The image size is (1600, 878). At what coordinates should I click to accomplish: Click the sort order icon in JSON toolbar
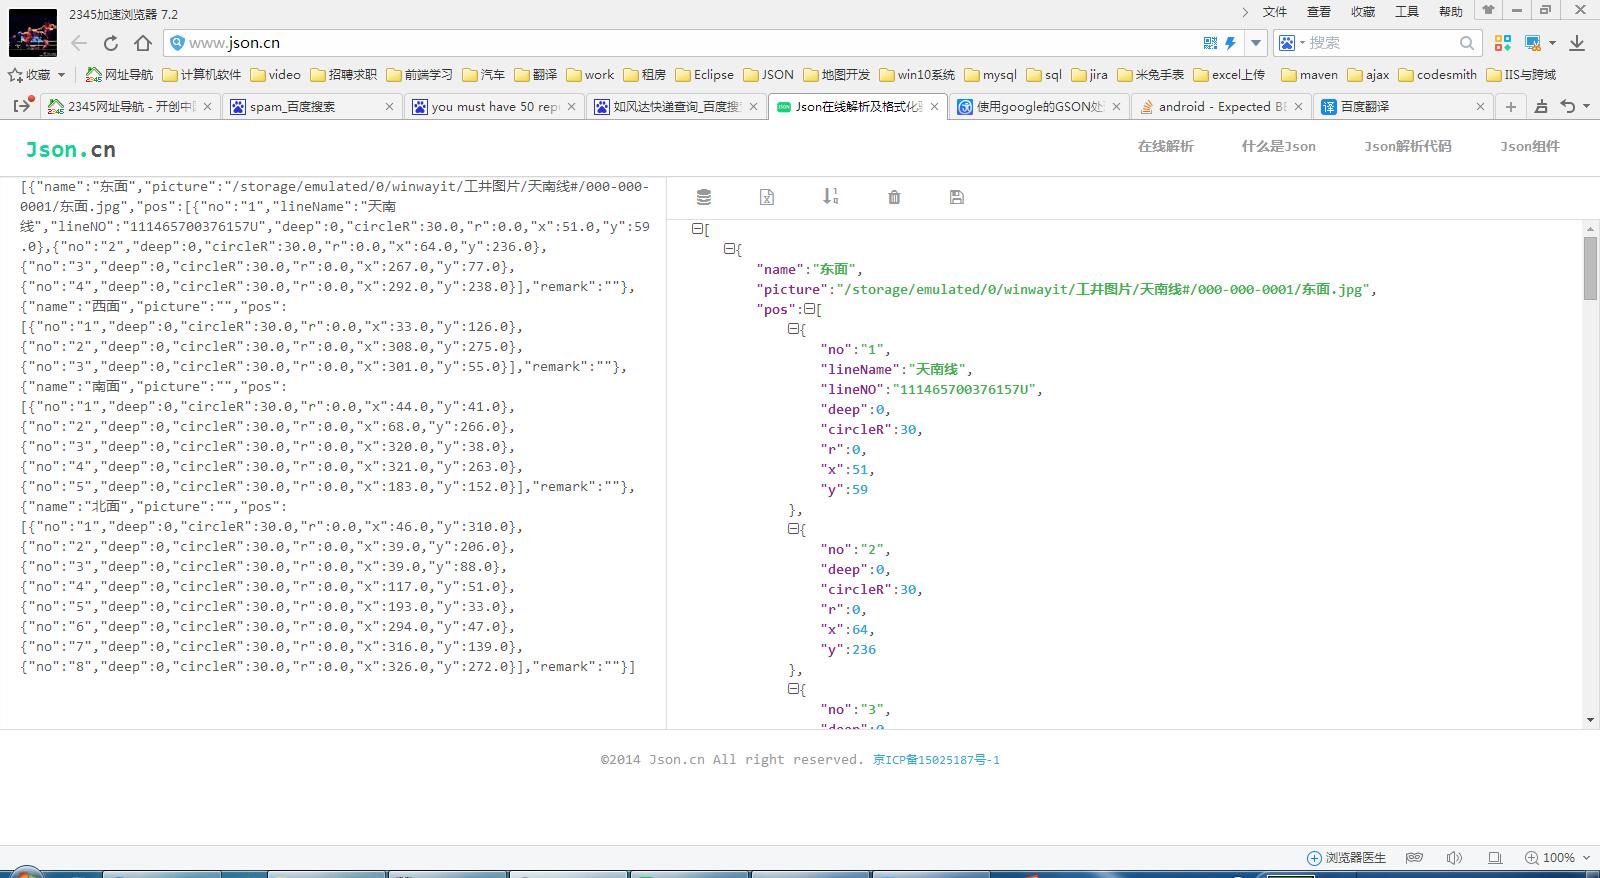point(830,196)
